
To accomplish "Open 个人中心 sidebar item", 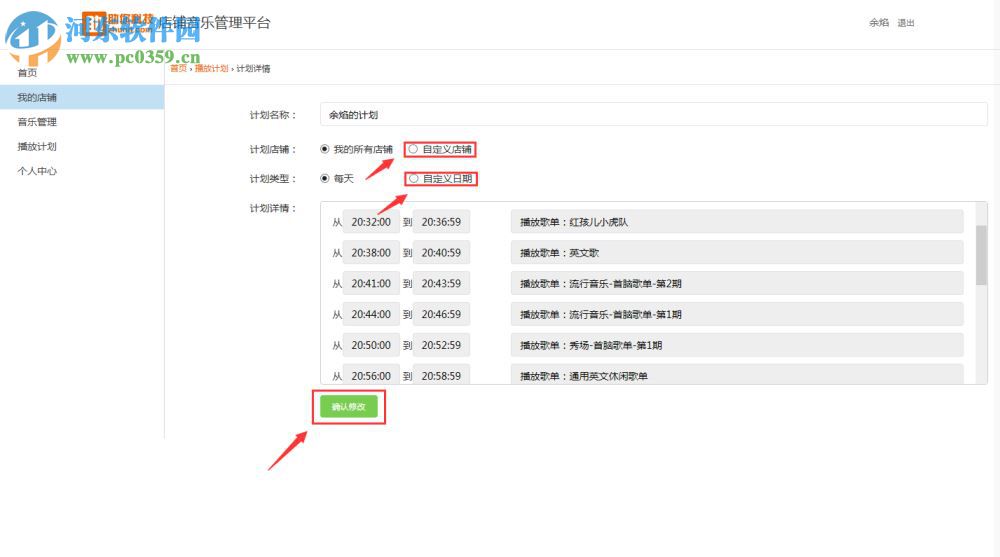I will (x=37, y=171).
